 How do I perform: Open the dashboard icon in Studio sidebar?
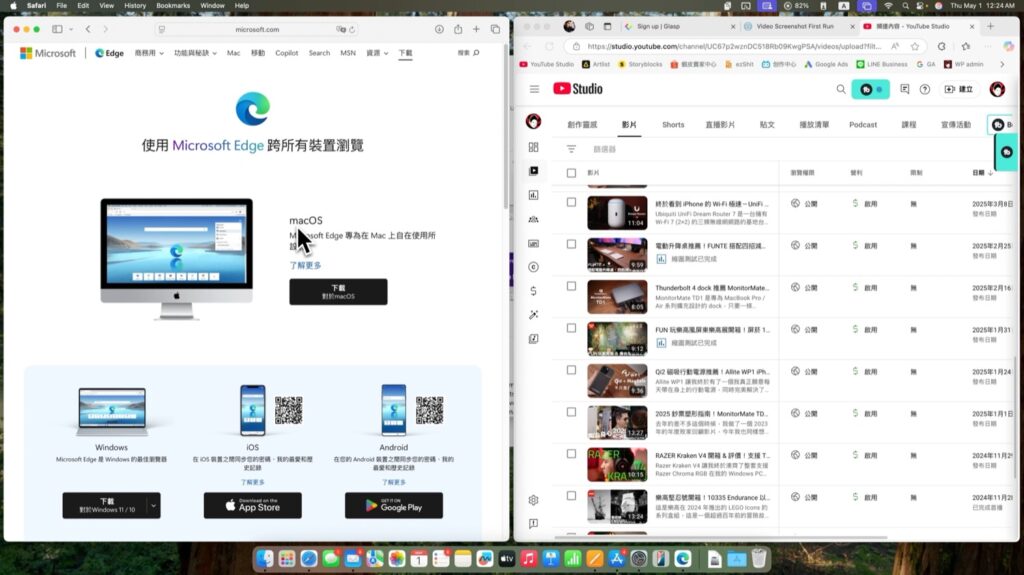pos(534,147)
